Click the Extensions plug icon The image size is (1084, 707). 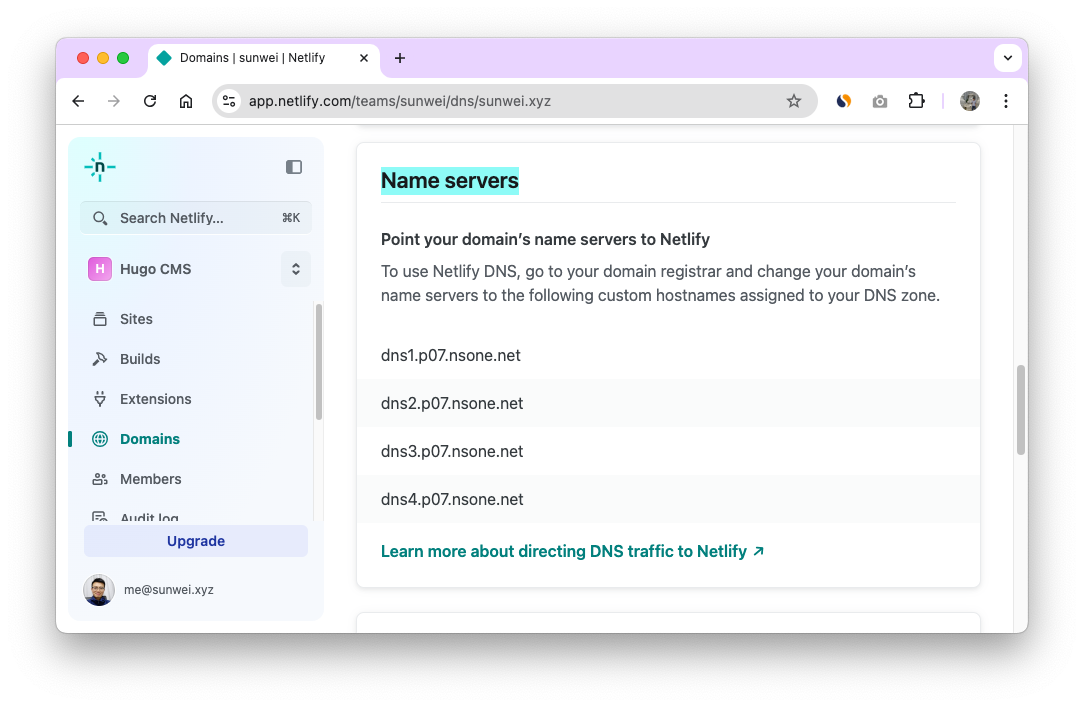(100, 399)
